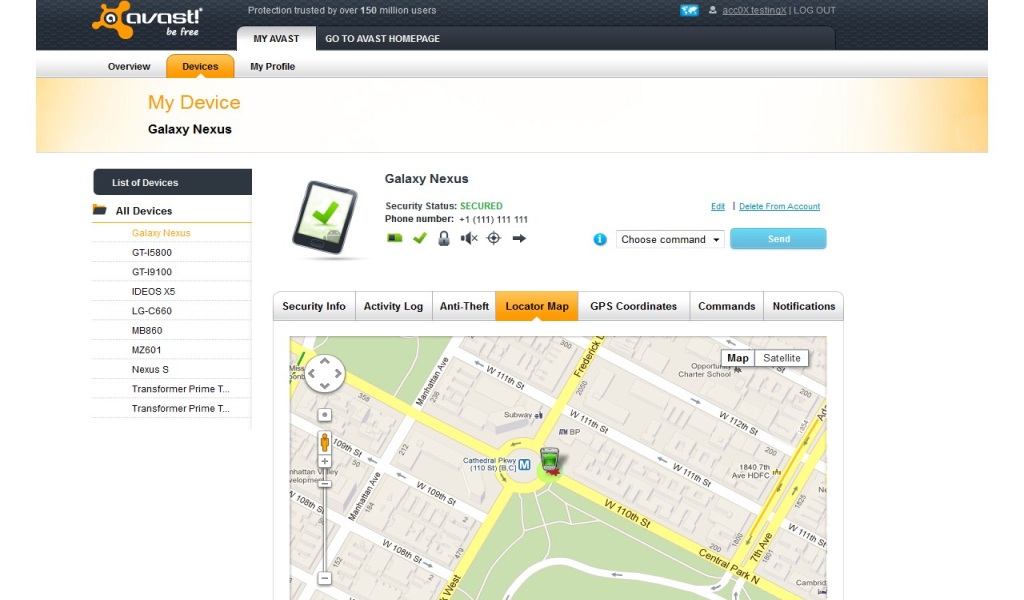Mute the device using the speaker icon
This screenshot has width=1024, height=600.
466,238
